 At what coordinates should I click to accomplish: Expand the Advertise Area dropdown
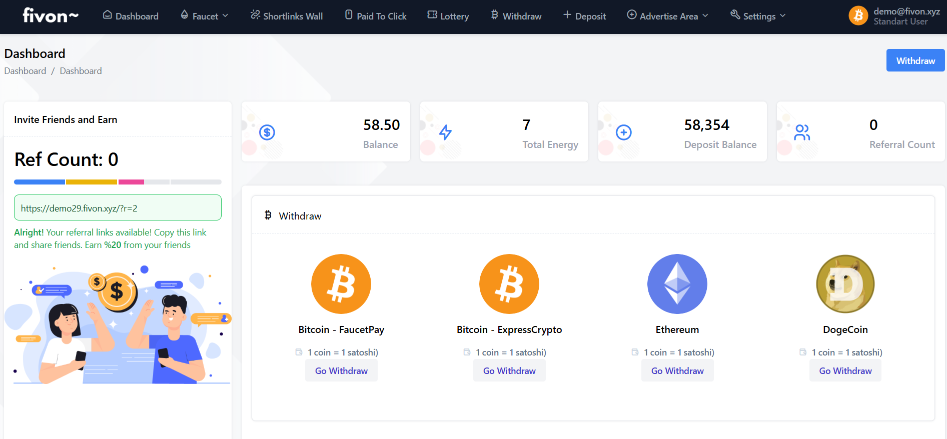pos(667,16)
